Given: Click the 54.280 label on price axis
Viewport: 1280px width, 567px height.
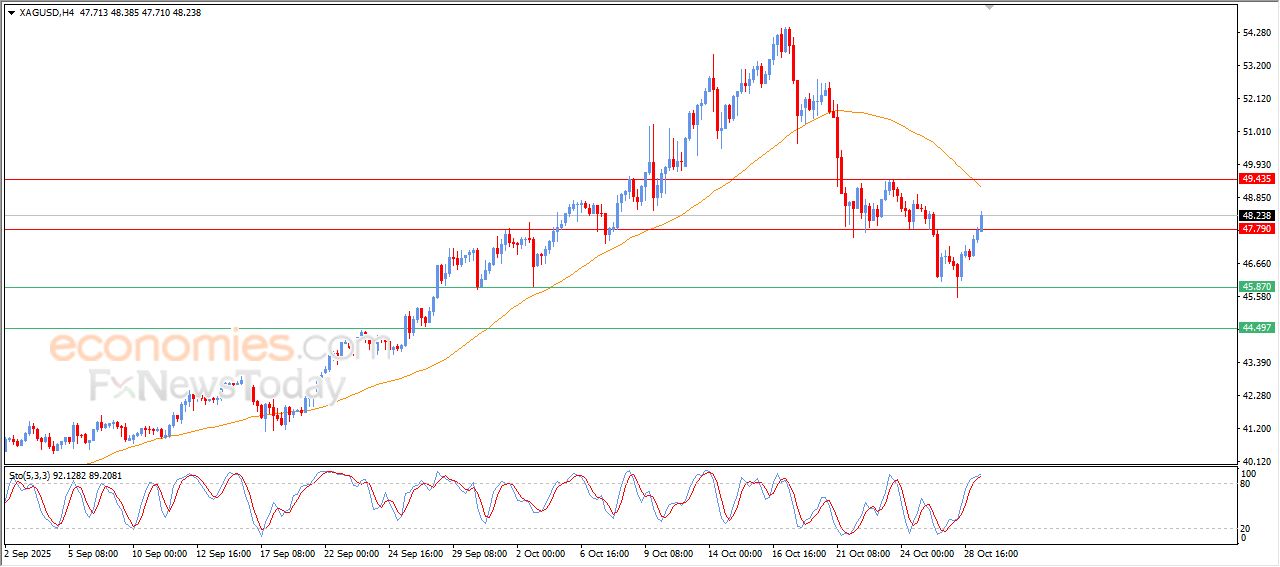Looking at the screenshot, I should (x=1255, y=33).
